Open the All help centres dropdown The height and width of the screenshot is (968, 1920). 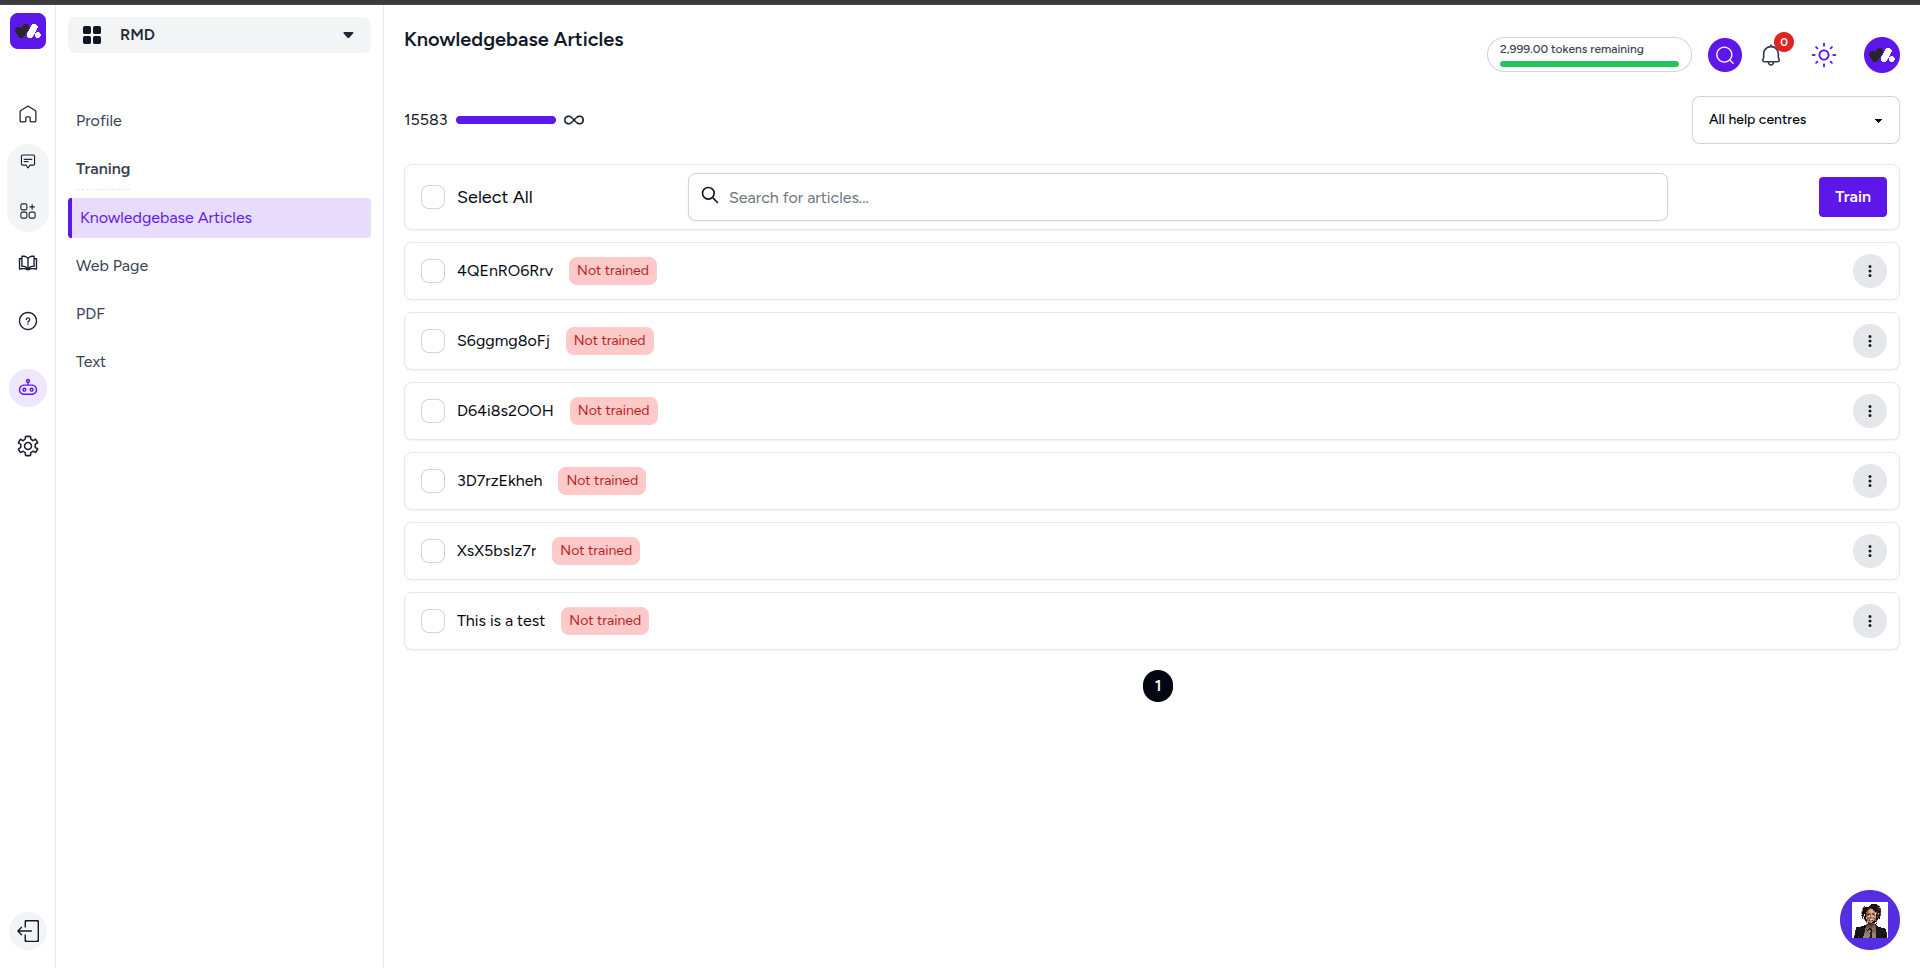pos(1795,120)
